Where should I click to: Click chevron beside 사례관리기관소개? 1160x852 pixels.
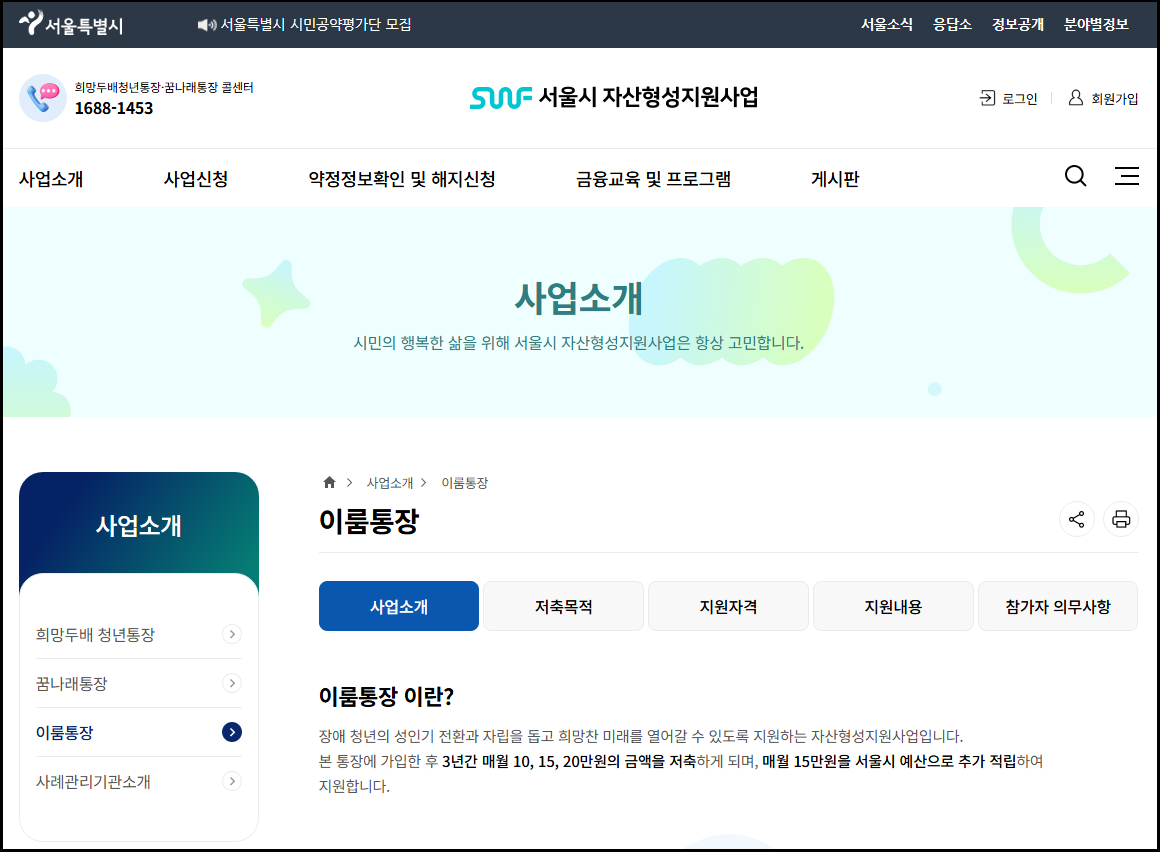click(232, 781)
